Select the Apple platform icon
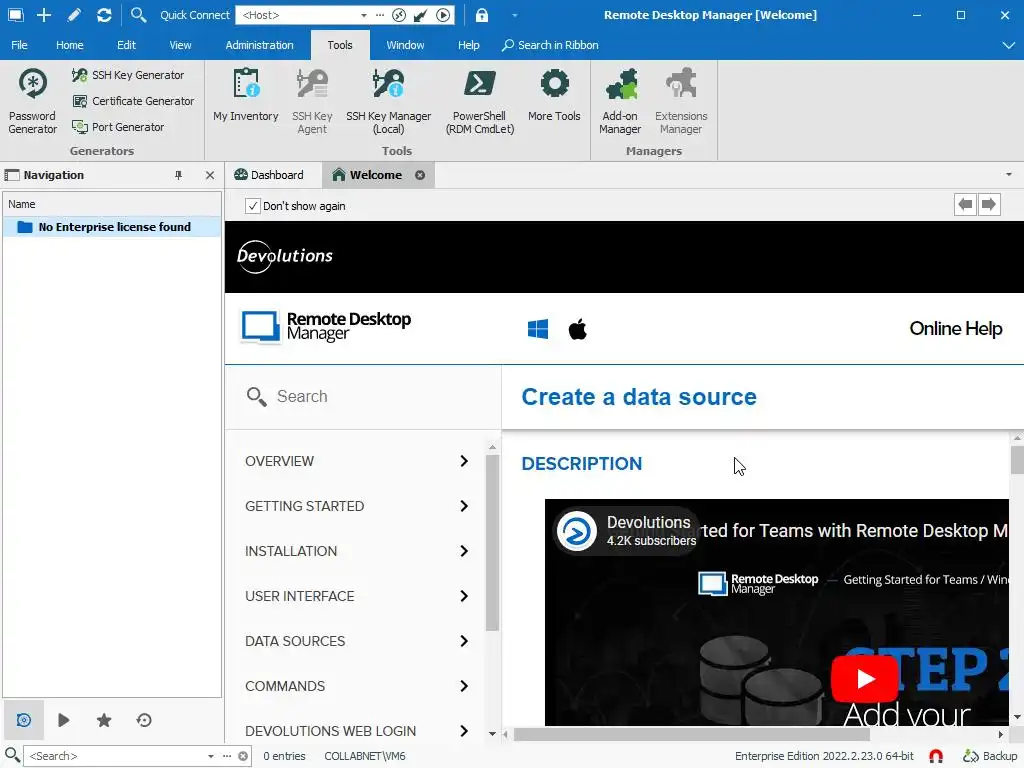1024x768 pixels. 578,329
